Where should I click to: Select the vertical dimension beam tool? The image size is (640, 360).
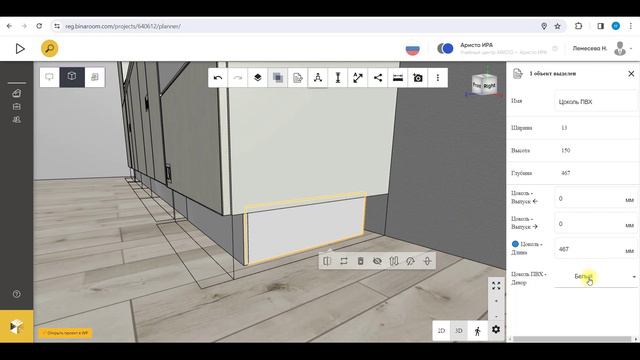point(338,78)
